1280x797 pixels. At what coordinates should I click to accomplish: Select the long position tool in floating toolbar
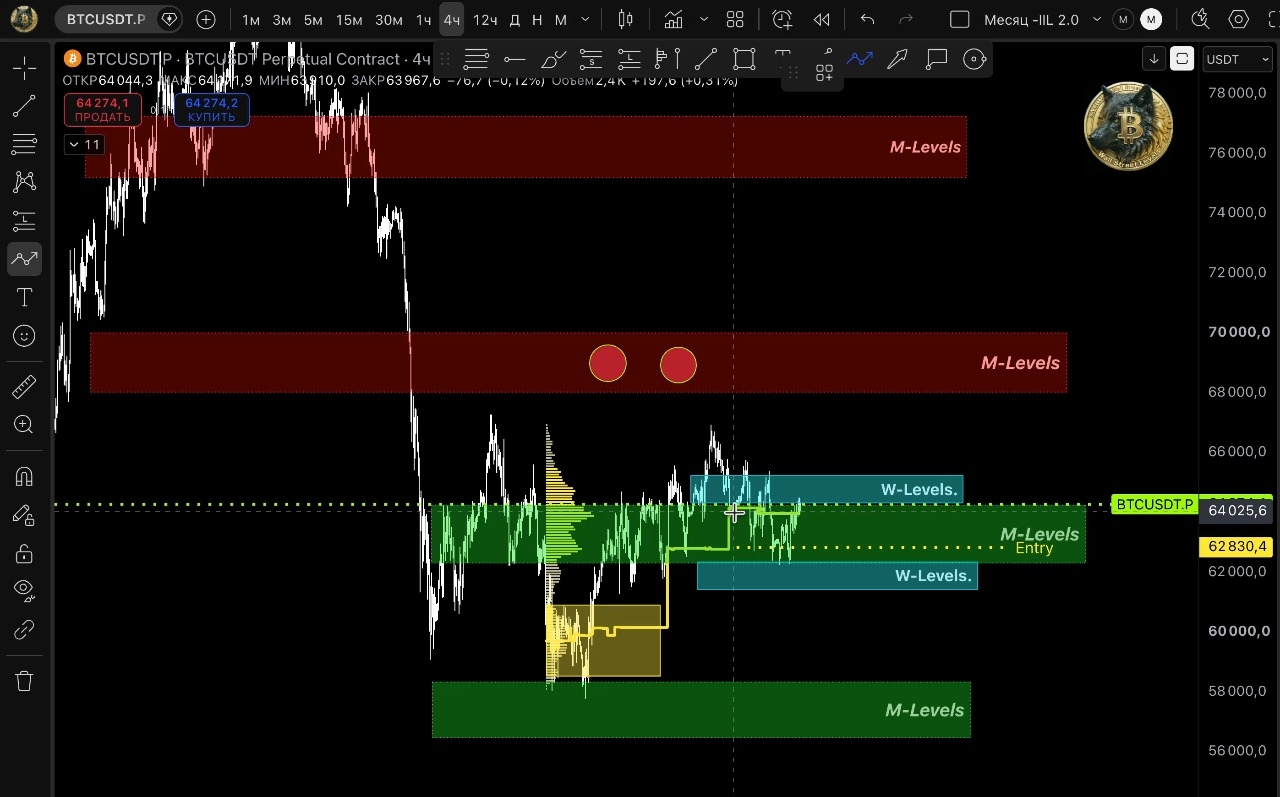[629, 60]
